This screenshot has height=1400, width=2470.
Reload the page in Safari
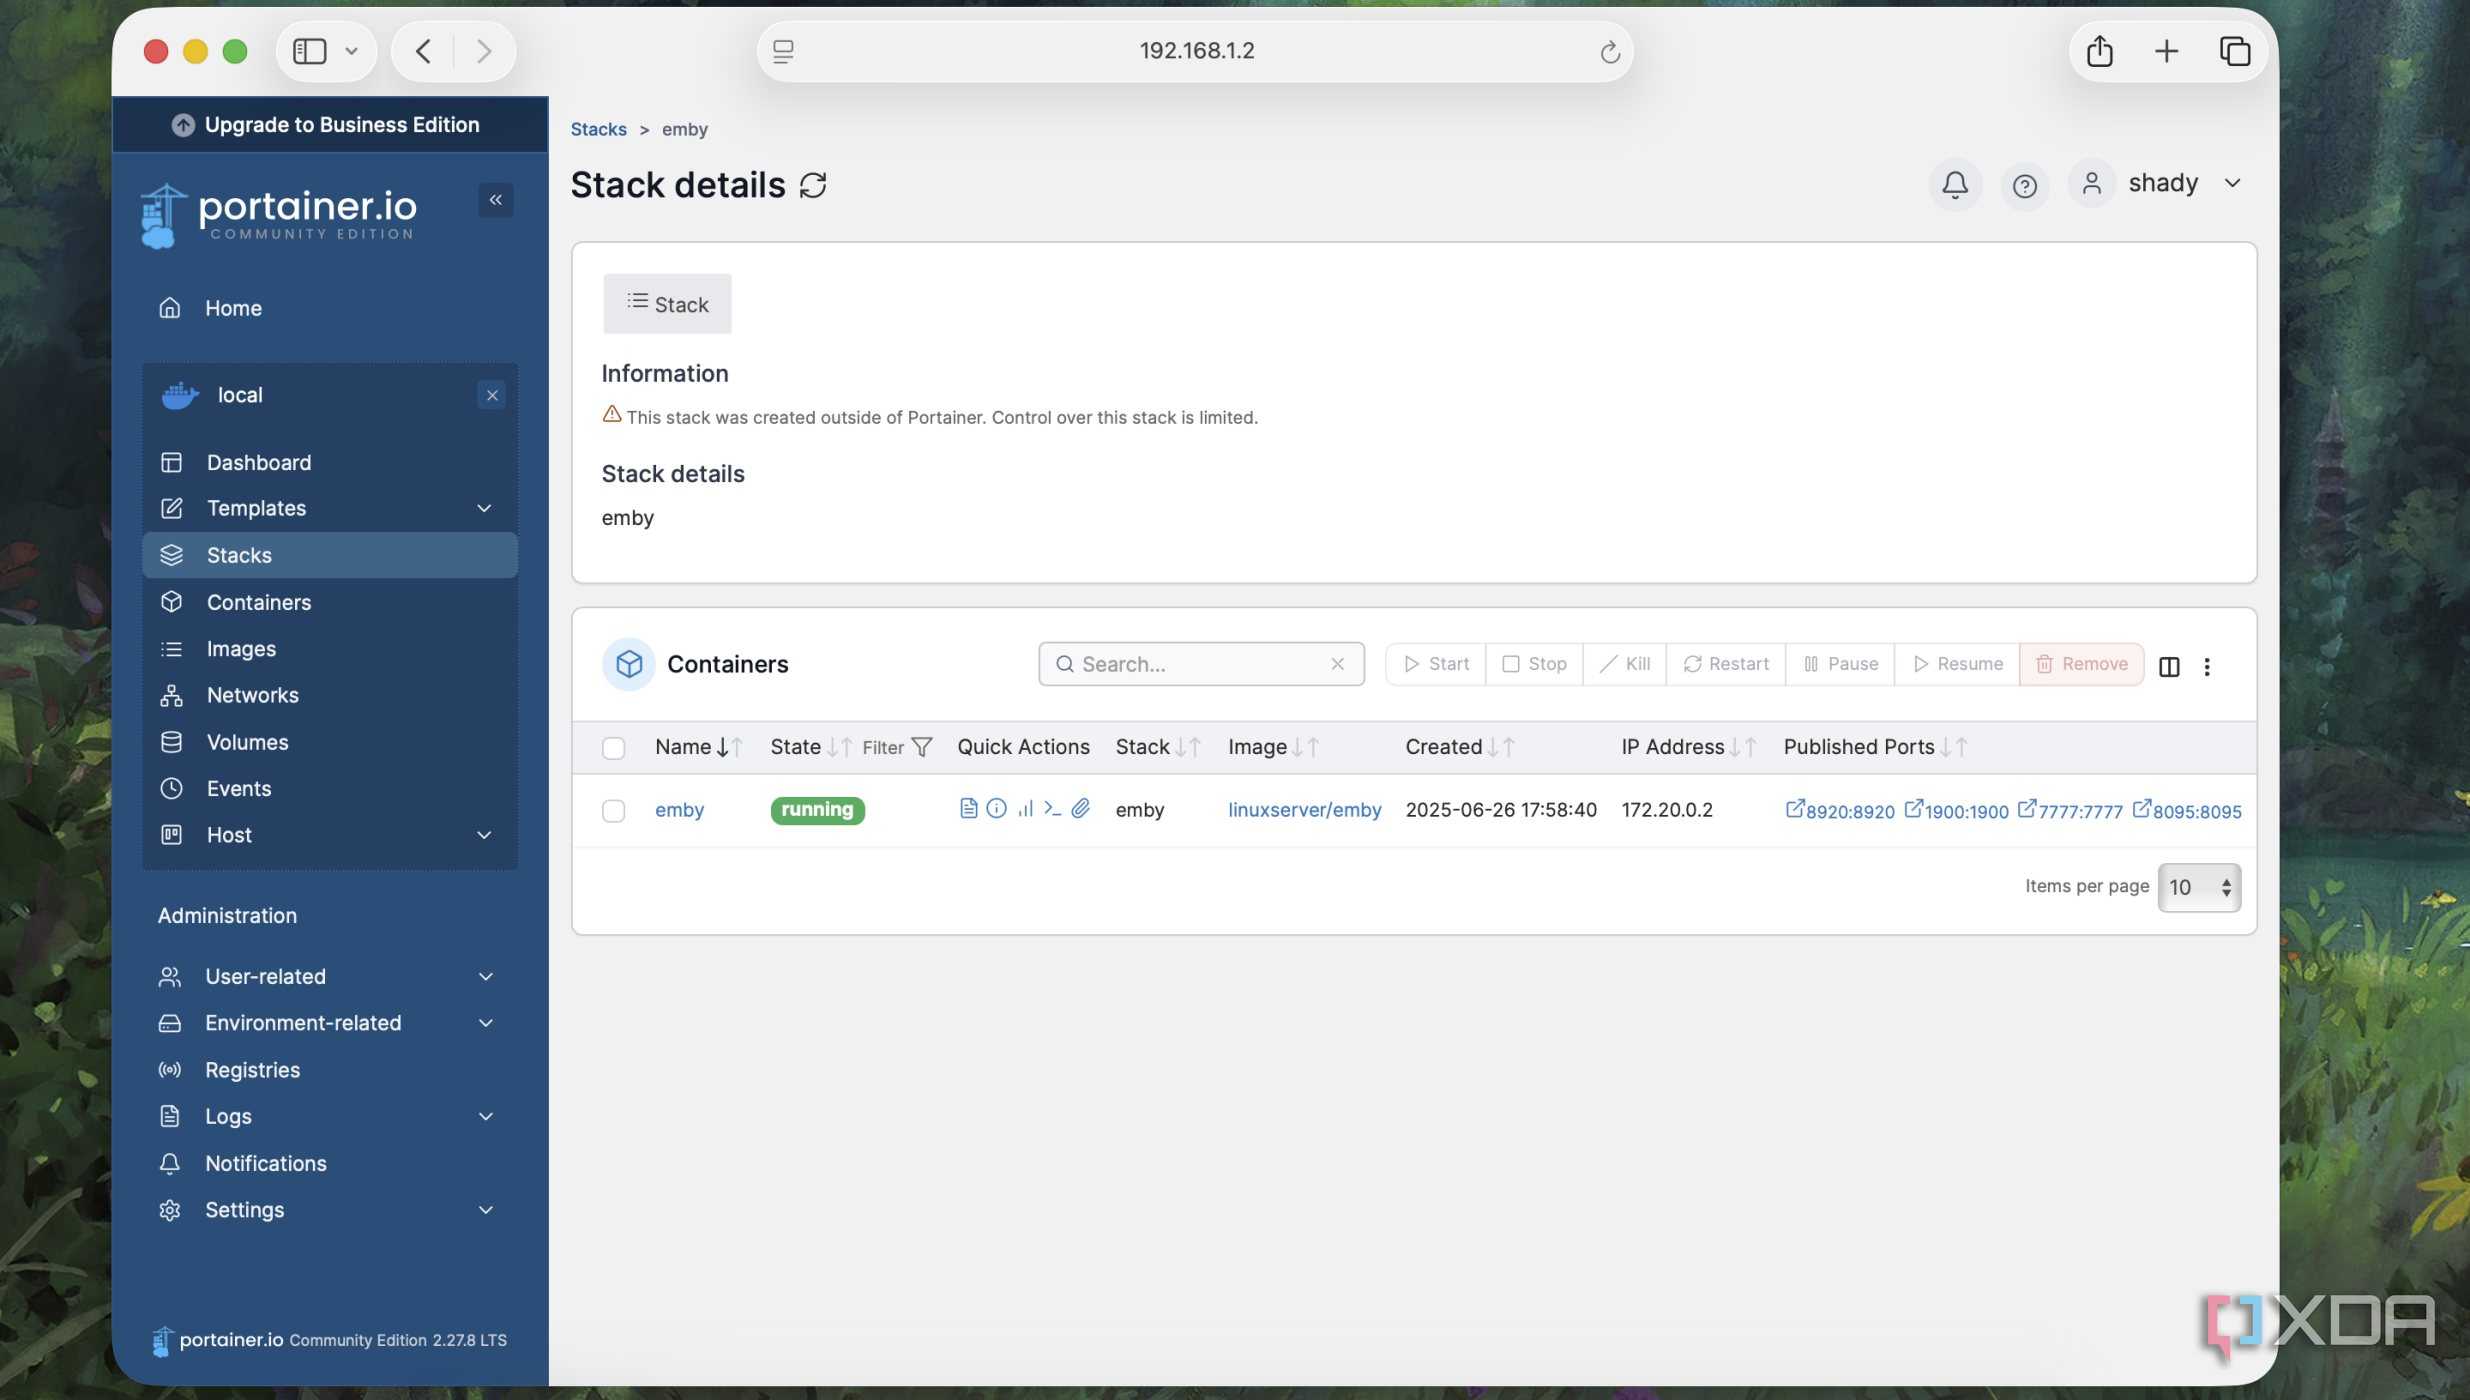(1609, 51)
